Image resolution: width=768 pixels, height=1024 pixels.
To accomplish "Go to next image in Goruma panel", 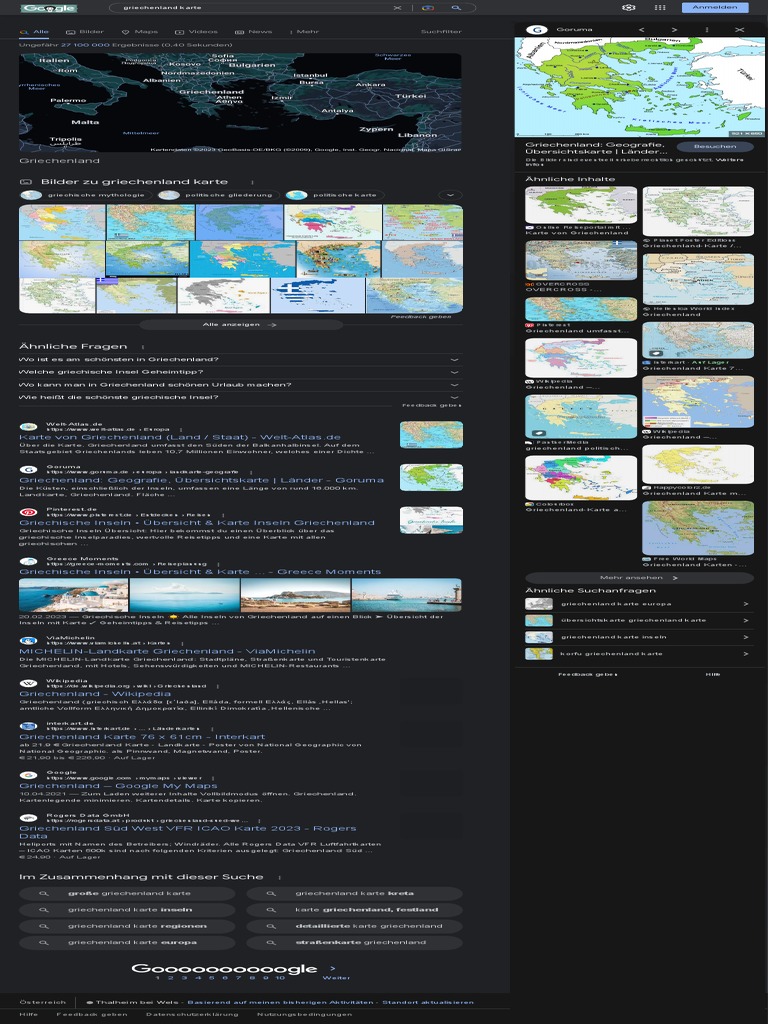I will point(674,29).
